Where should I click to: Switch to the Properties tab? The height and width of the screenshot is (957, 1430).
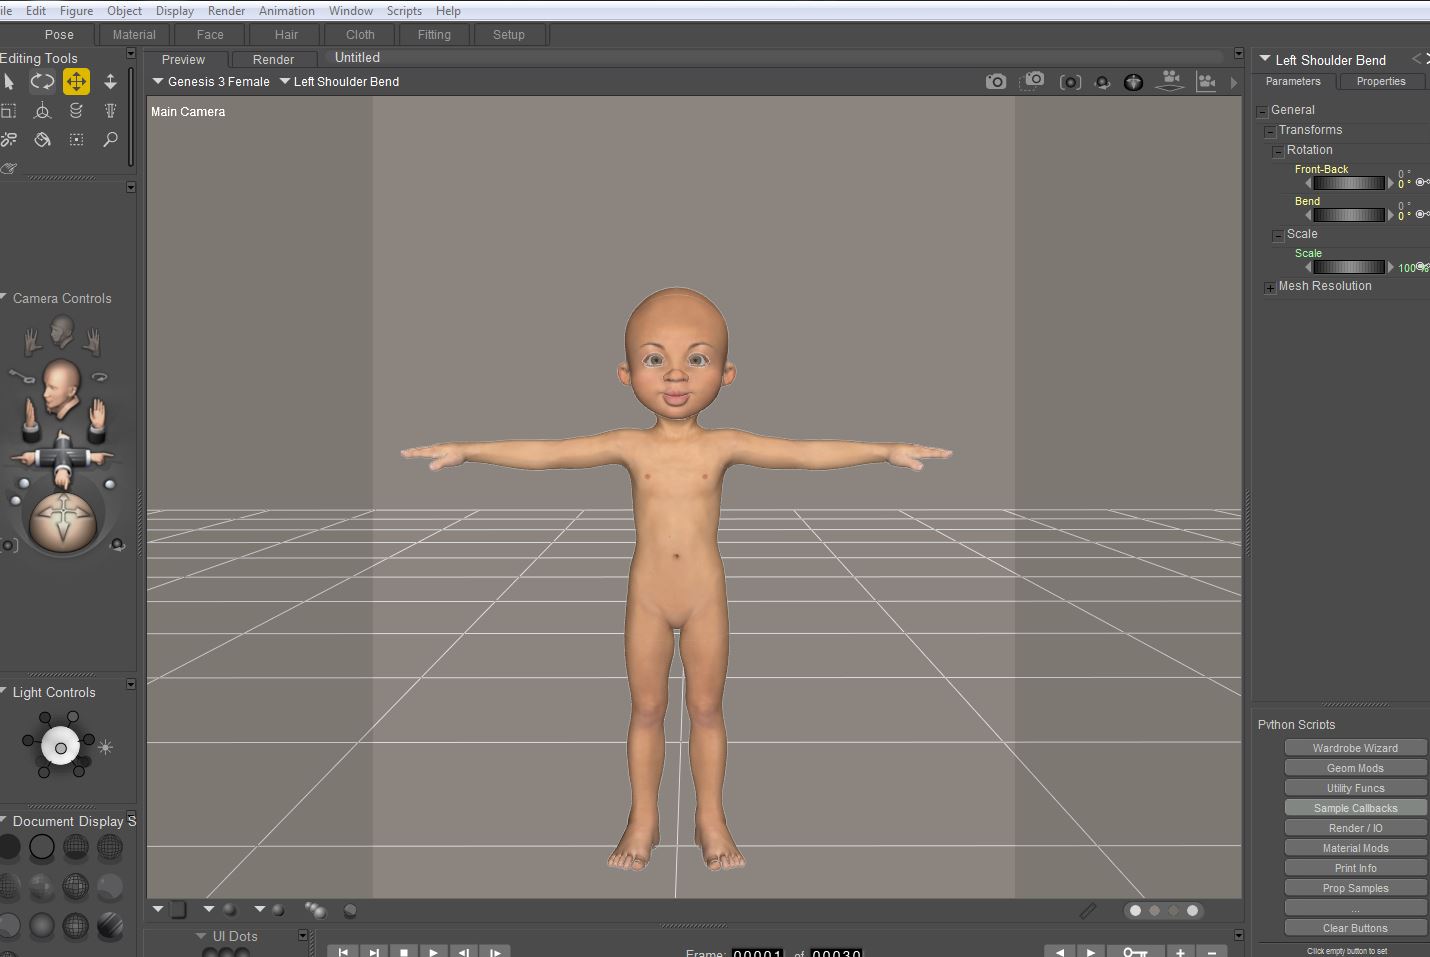[1381, 82]
